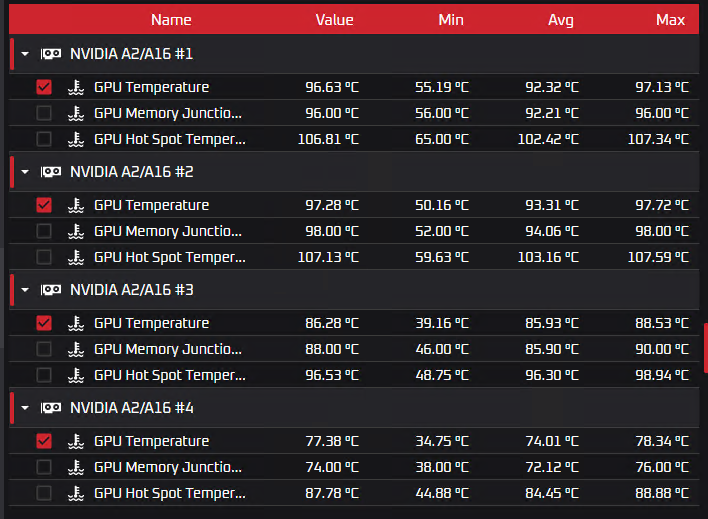Click the 55.19 °C minimum value
Screen dimensions: 708x519
pos(442,87)
